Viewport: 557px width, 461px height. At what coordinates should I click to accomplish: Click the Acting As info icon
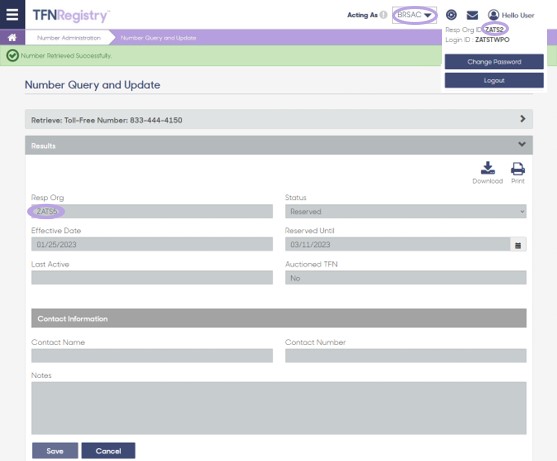tap(383, 15)
